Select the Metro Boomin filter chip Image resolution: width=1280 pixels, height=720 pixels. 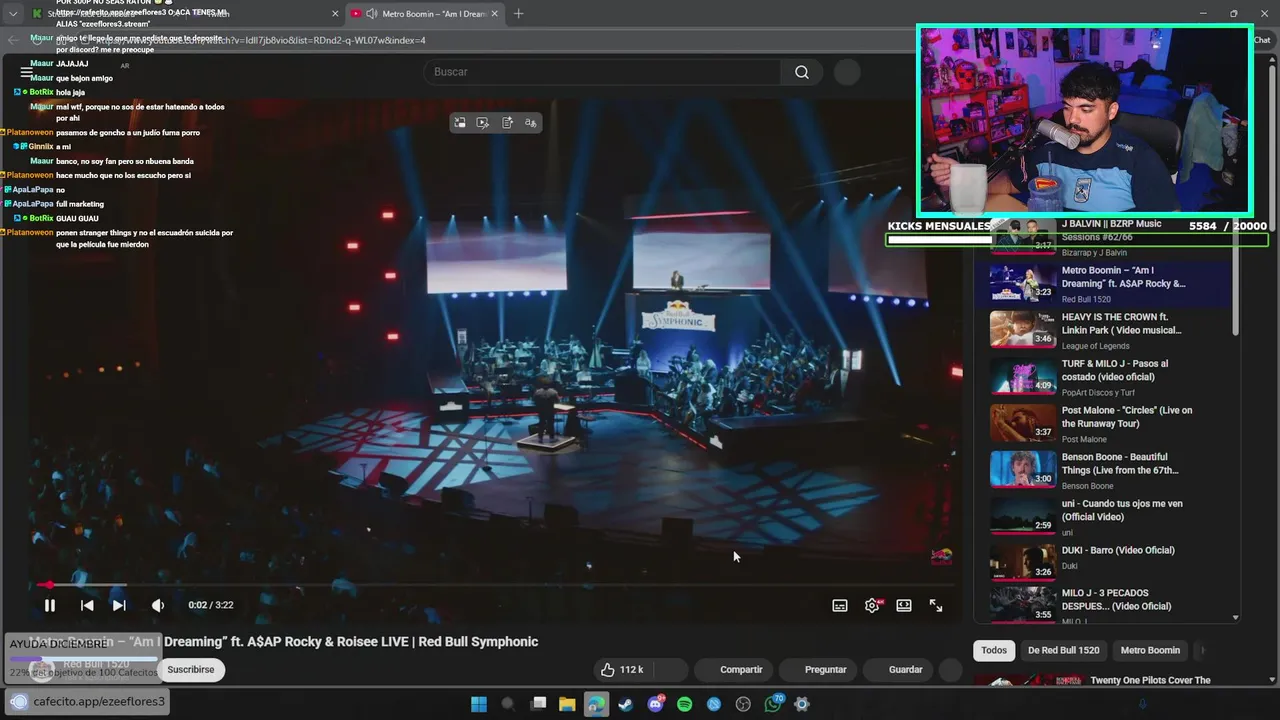tap(1150, 650)
